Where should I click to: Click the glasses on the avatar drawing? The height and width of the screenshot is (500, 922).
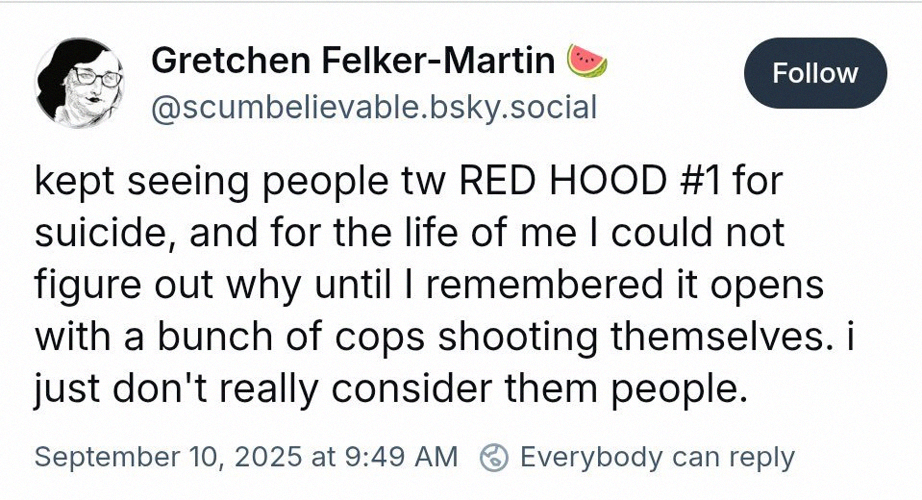click(98, 77)
